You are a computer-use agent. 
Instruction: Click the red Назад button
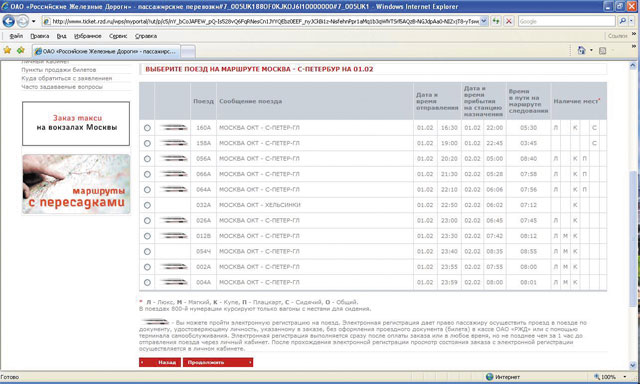tap(160, 362)
